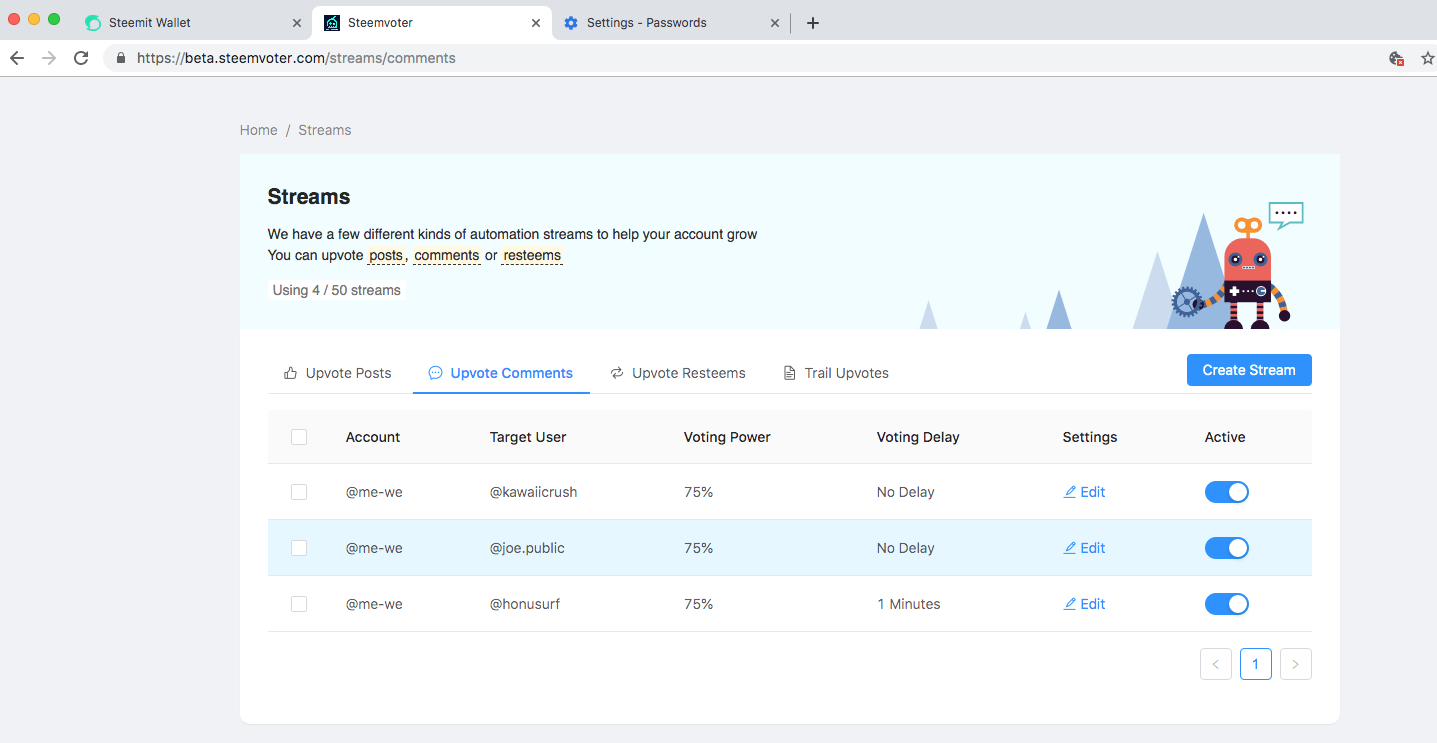Click the highlighted 'resteems' link
1437x743 pixels.
532,255
